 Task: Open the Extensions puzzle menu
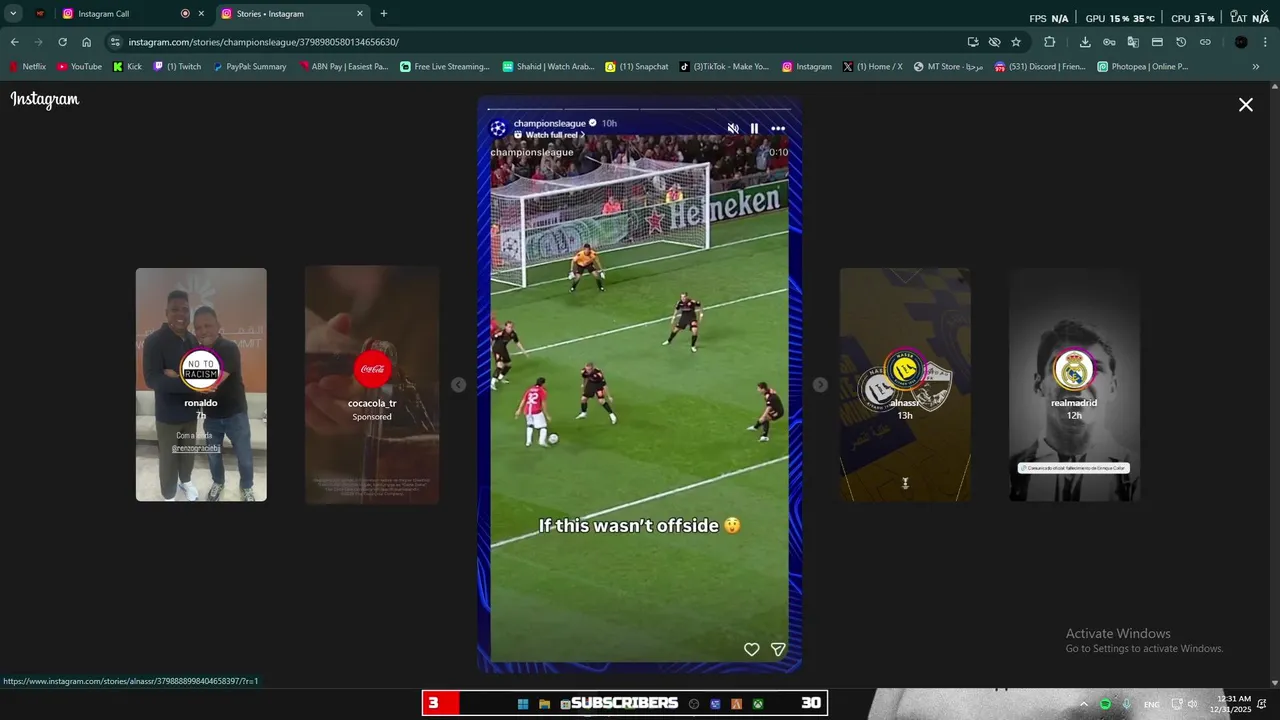[1049, 42]
